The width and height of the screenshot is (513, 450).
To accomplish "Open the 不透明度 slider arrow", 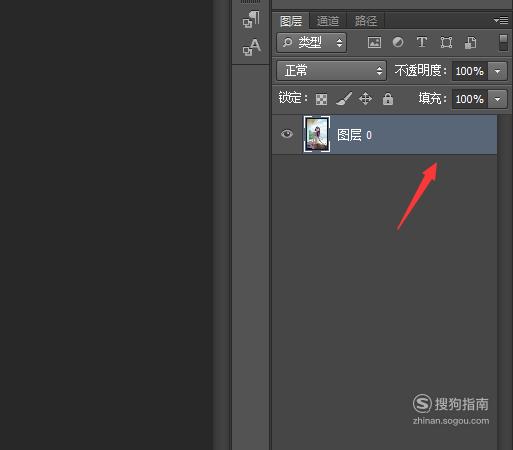I will coord(497,71).
